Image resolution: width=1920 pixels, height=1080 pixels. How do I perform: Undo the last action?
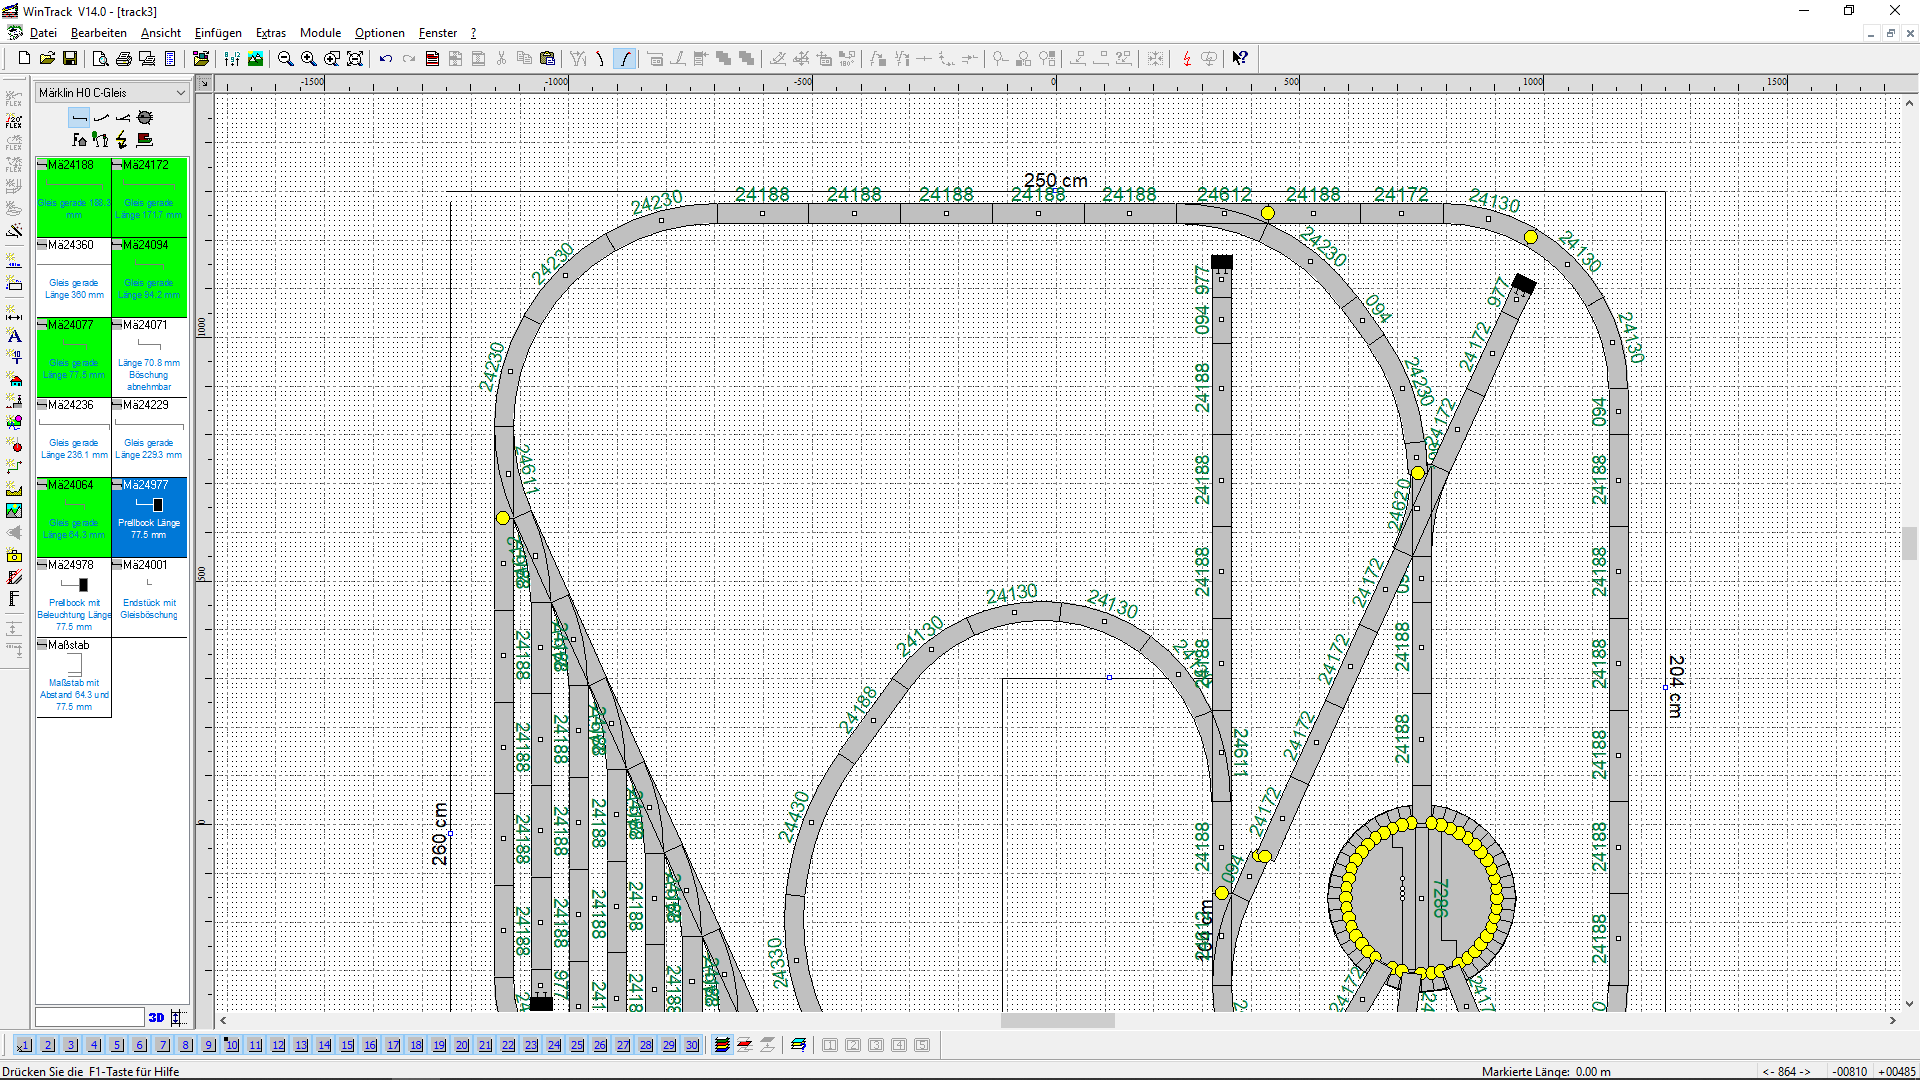click(x=385, y=59)
